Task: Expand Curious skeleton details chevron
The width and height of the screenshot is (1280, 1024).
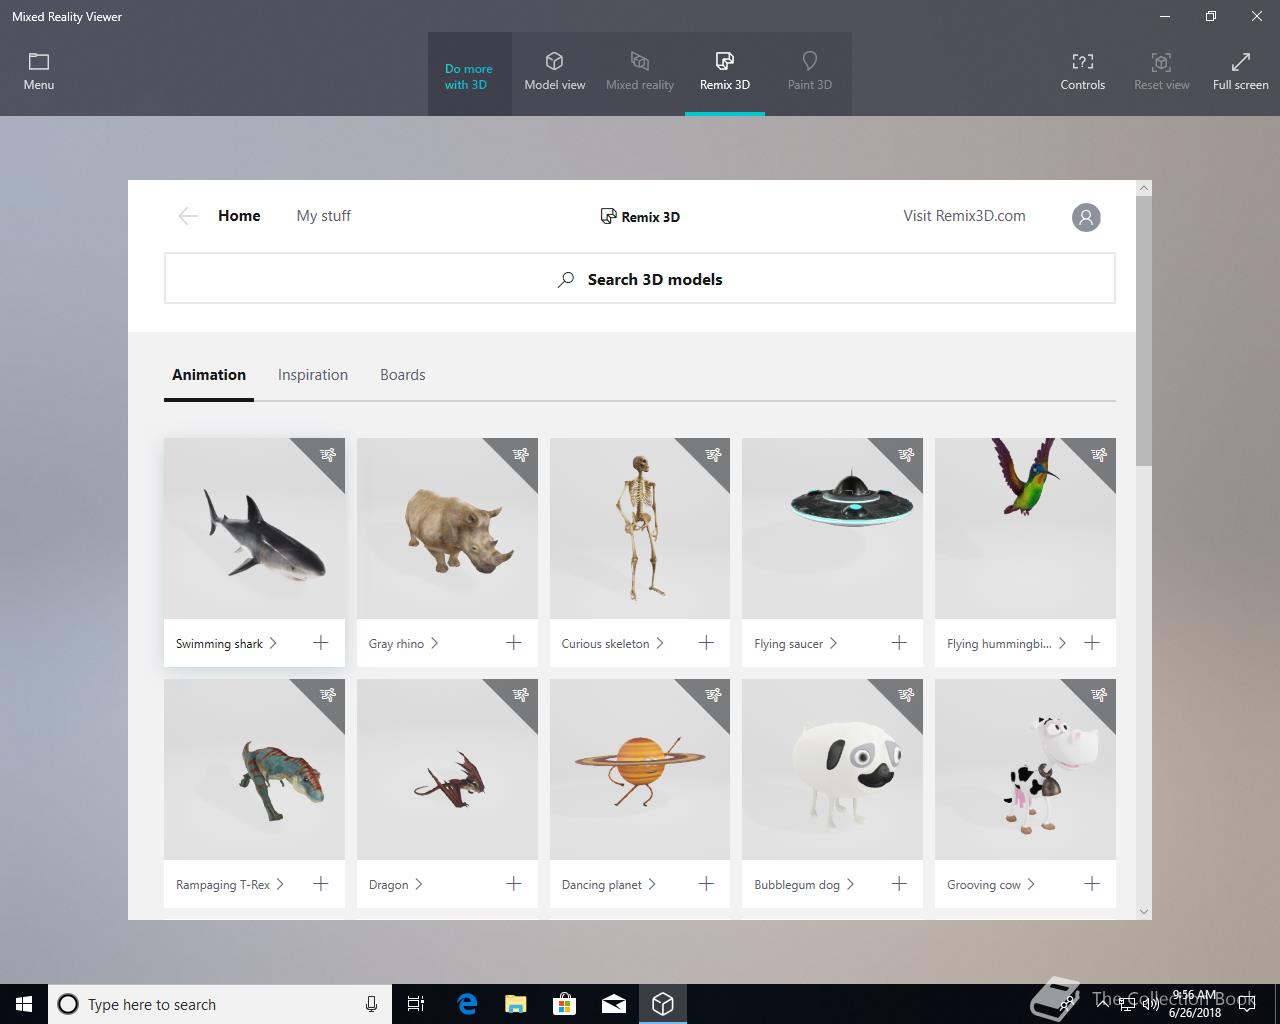Action: click(x=660, y=643)
